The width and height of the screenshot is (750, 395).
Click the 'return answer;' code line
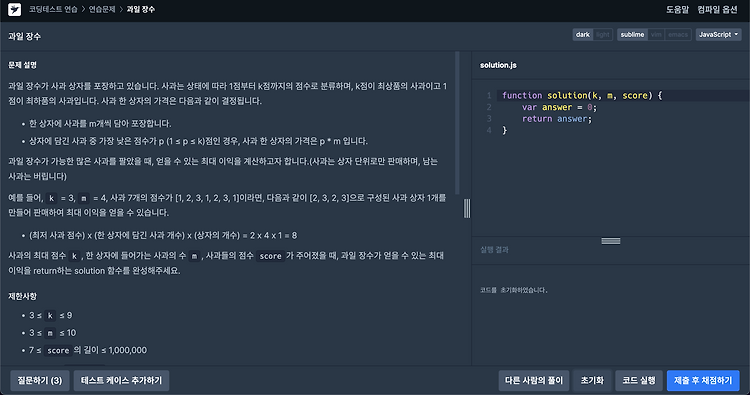point(557,119)
